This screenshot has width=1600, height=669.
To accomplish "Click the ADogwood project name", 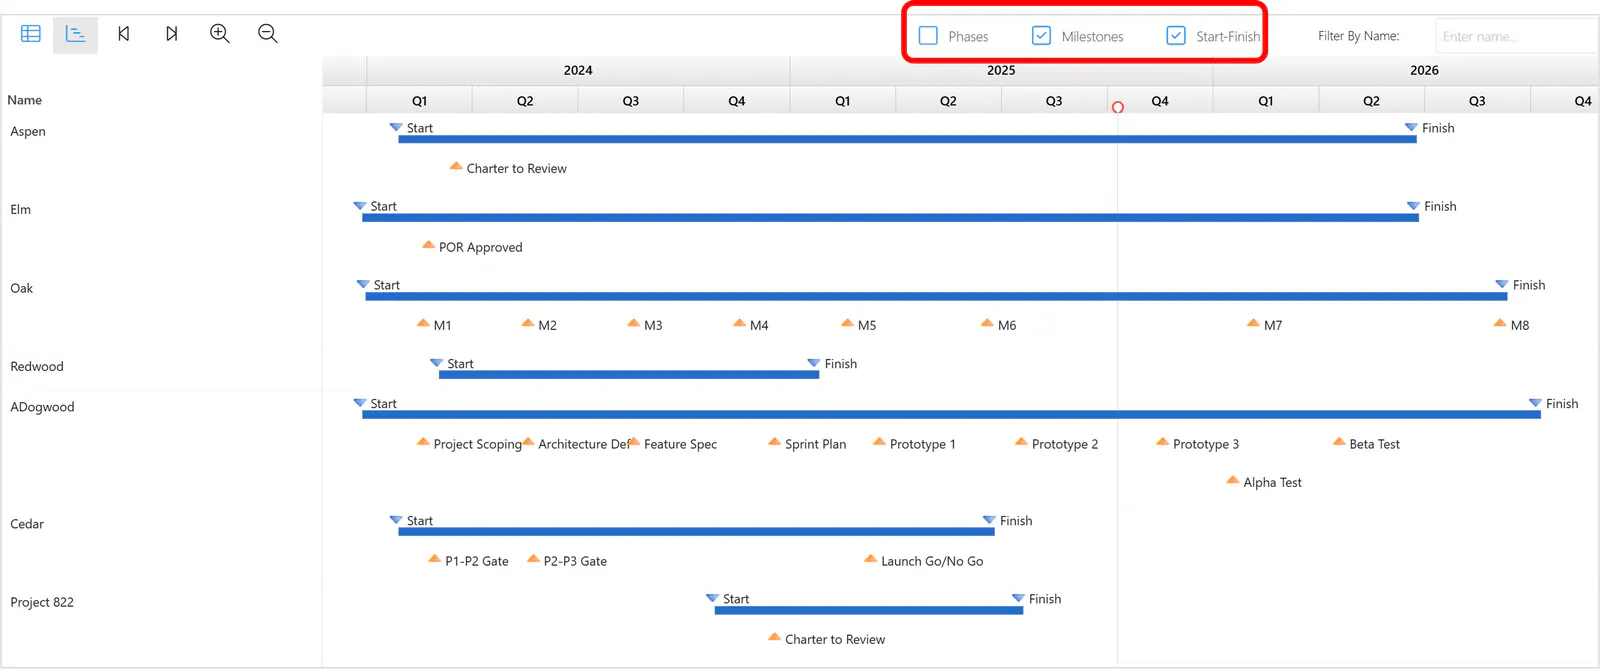I will [x=42, y=407].
